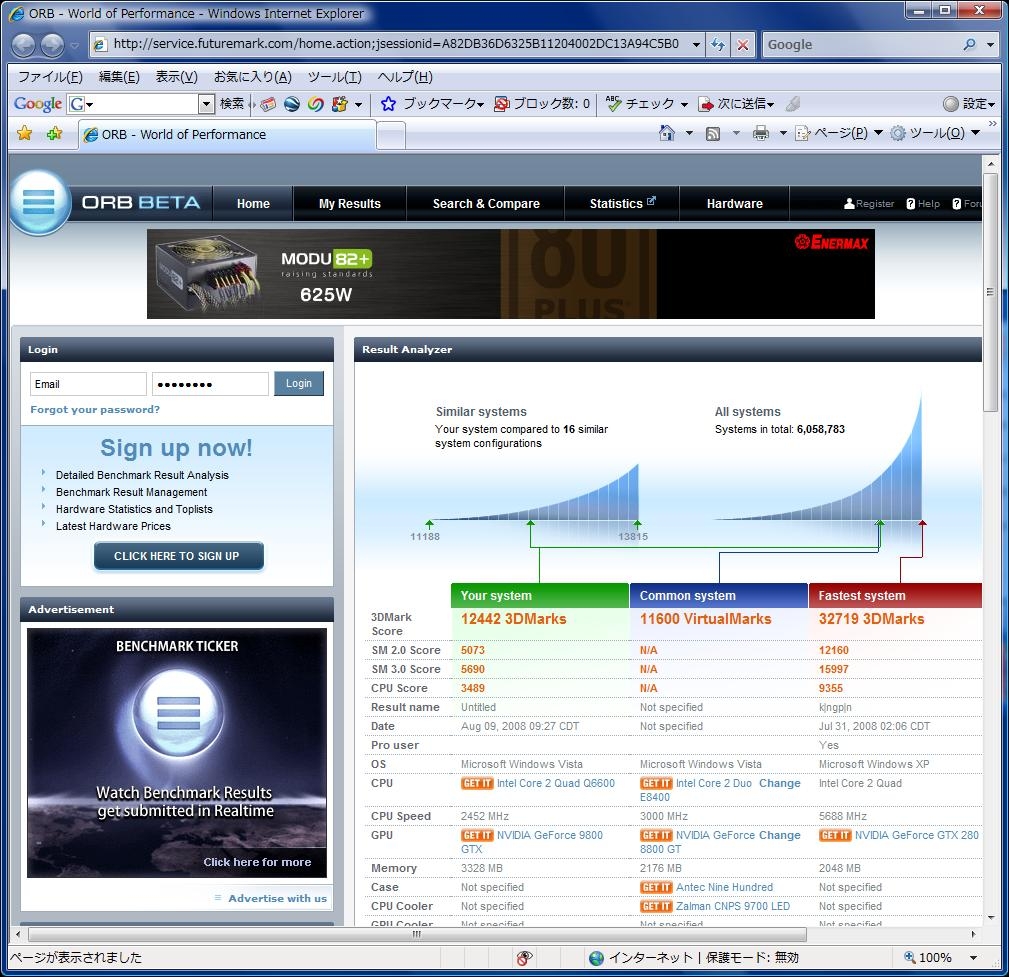Click the phishing filter icon in status bar
The height and width of the screenshot is (977, 1009).
tap(524, 958)
